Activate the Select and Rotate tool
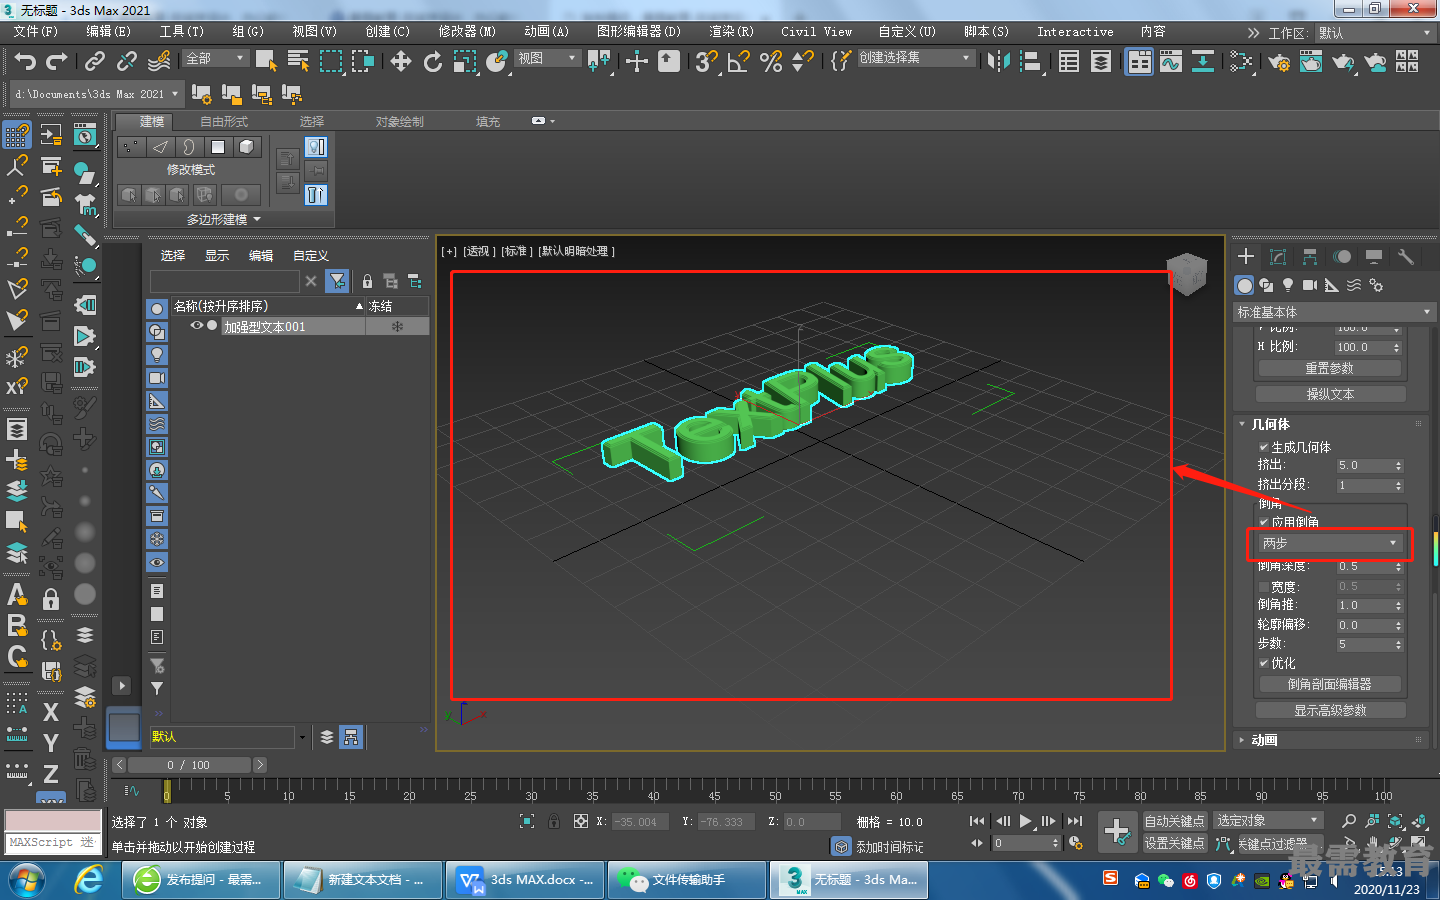1440x900 pixels. (432, 62)
